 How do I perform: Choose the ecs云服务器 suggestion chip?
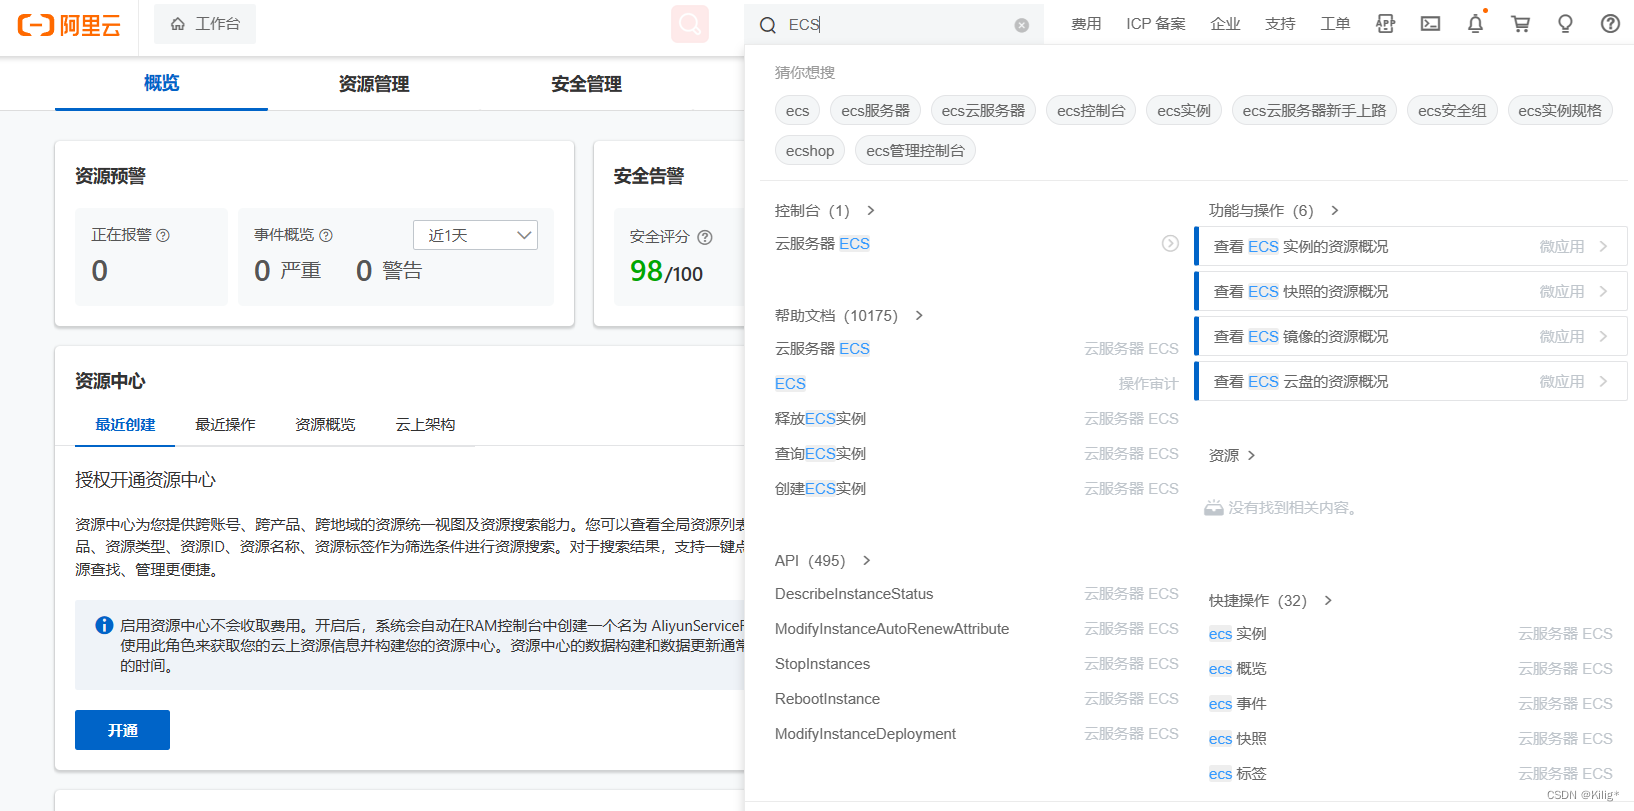click(x=983, y=111)
